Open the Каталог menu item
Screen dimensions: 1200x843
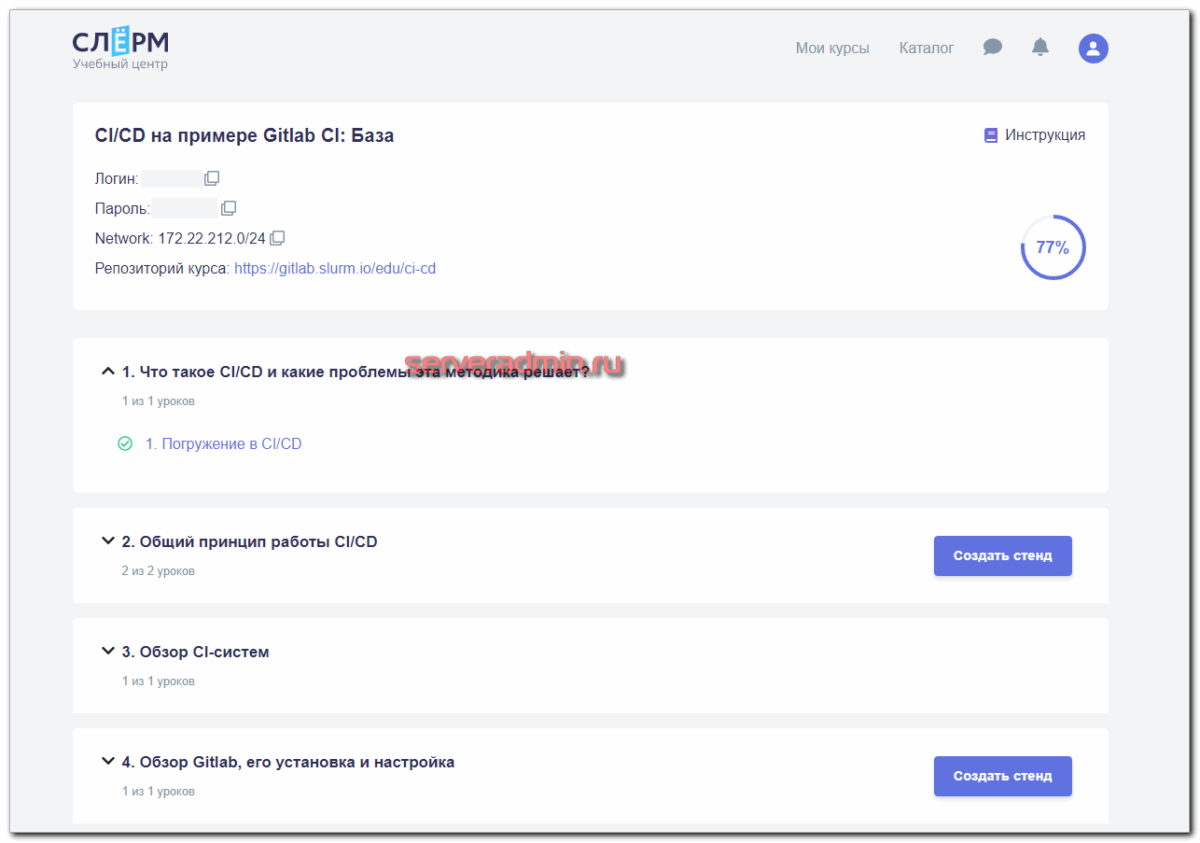tap(926, 48)
